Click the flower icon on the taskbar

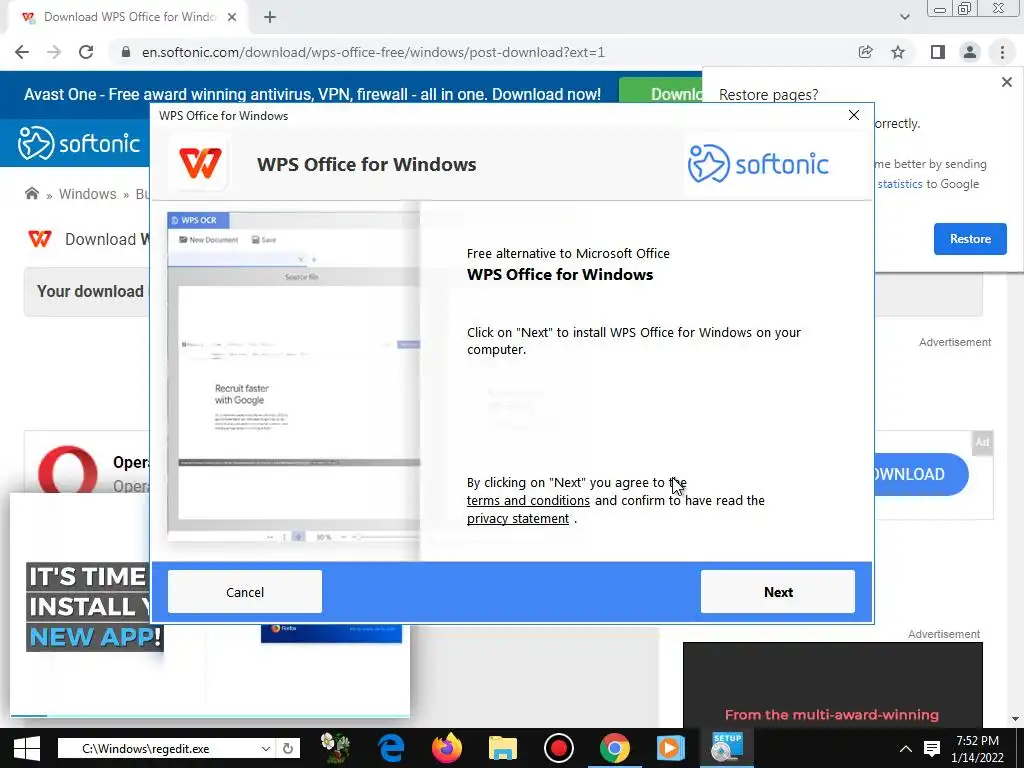(335, 748)
